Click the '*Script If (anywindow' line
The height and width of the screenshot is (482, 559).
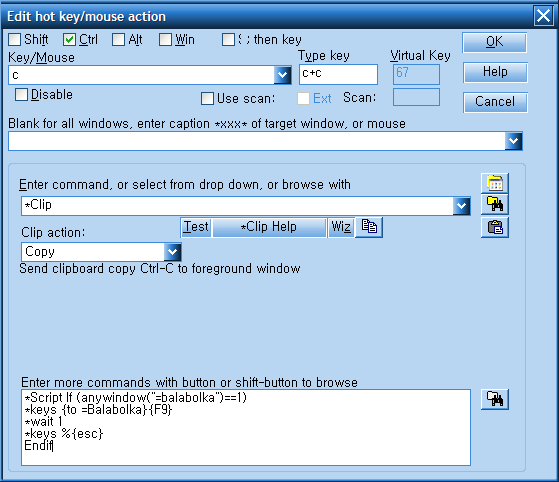[x=135, y=397]
